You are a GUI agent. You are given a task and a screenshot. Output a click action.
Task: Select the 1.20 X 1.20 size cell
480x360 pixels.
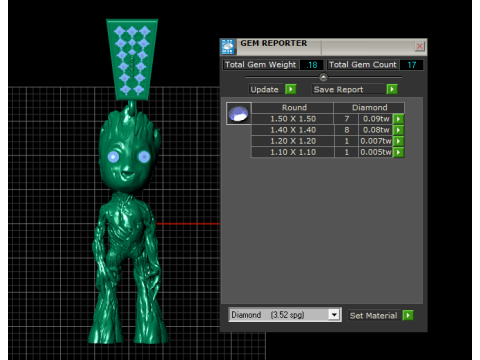tap(293, 141)
